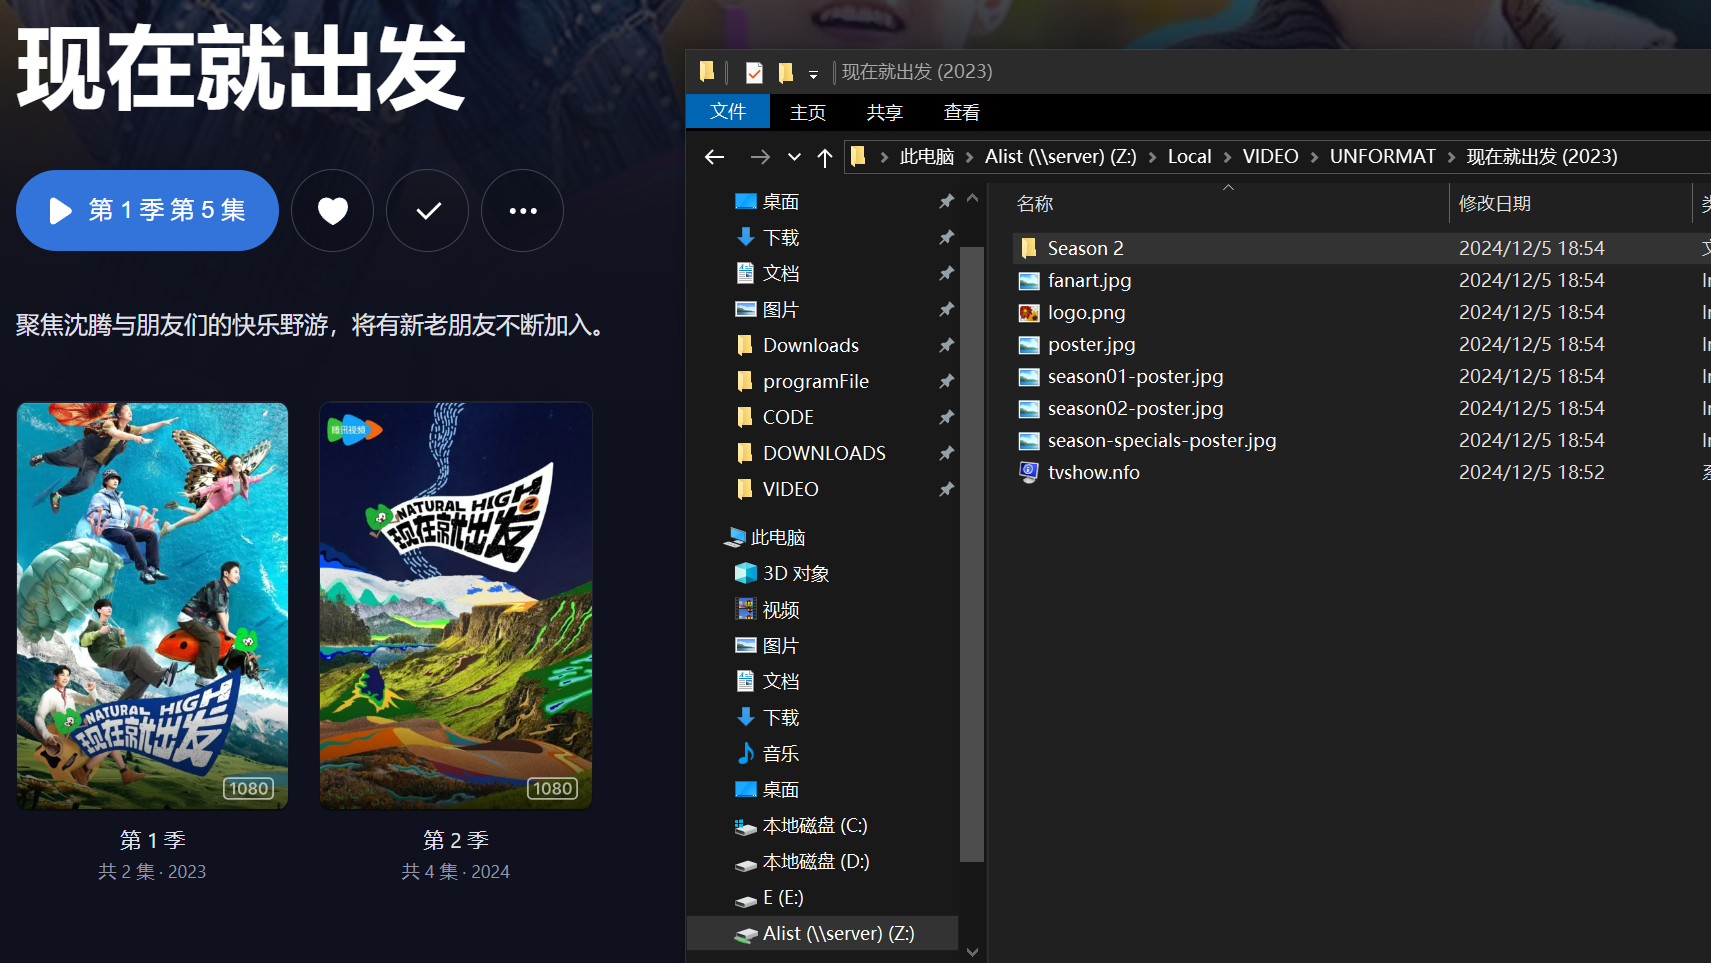Unpin icon next to Downloads
The height and width of the screenshot is (963, 1711).
point(946,345)
